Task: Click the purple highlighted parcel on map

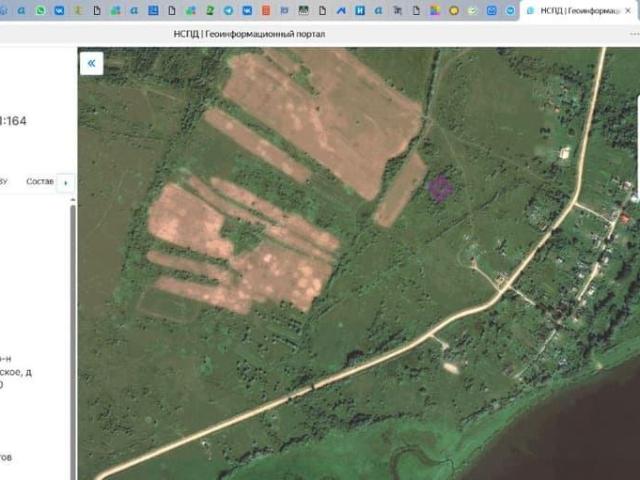Action: [440, 188]
